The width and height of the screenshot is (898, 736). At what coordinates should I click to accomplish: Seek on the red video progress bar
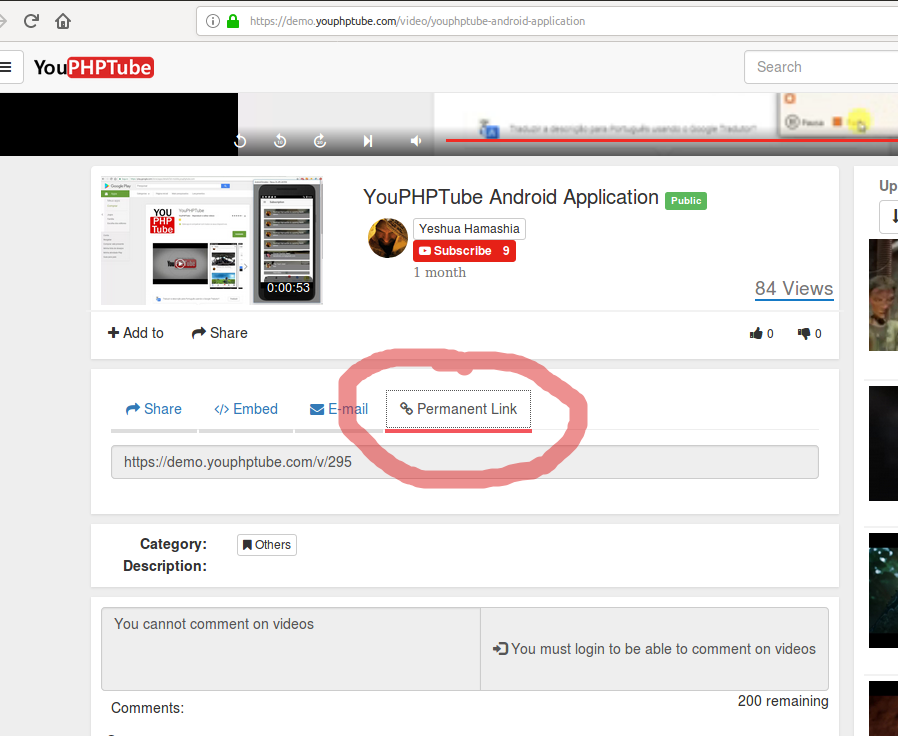point(672,139)
